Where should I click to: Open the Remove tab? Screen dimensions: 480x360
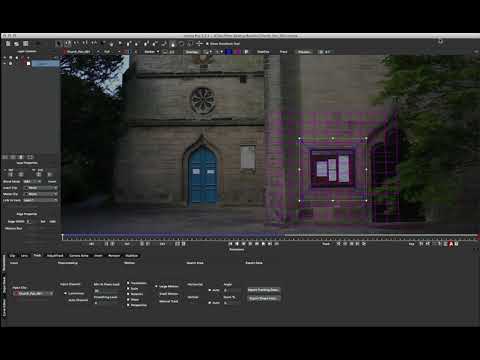pyautogui.click(x=114, y=256)
